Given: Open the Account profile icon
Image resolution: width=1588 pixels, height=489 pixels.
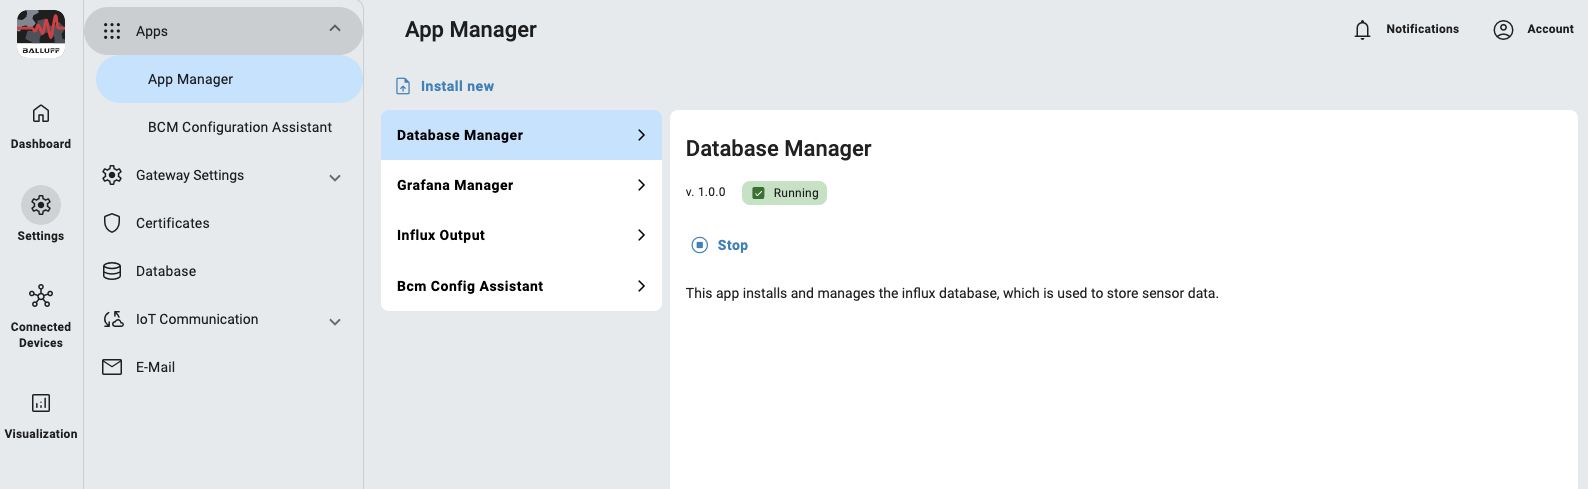Looking at the screenshot, I should 1503,30.
